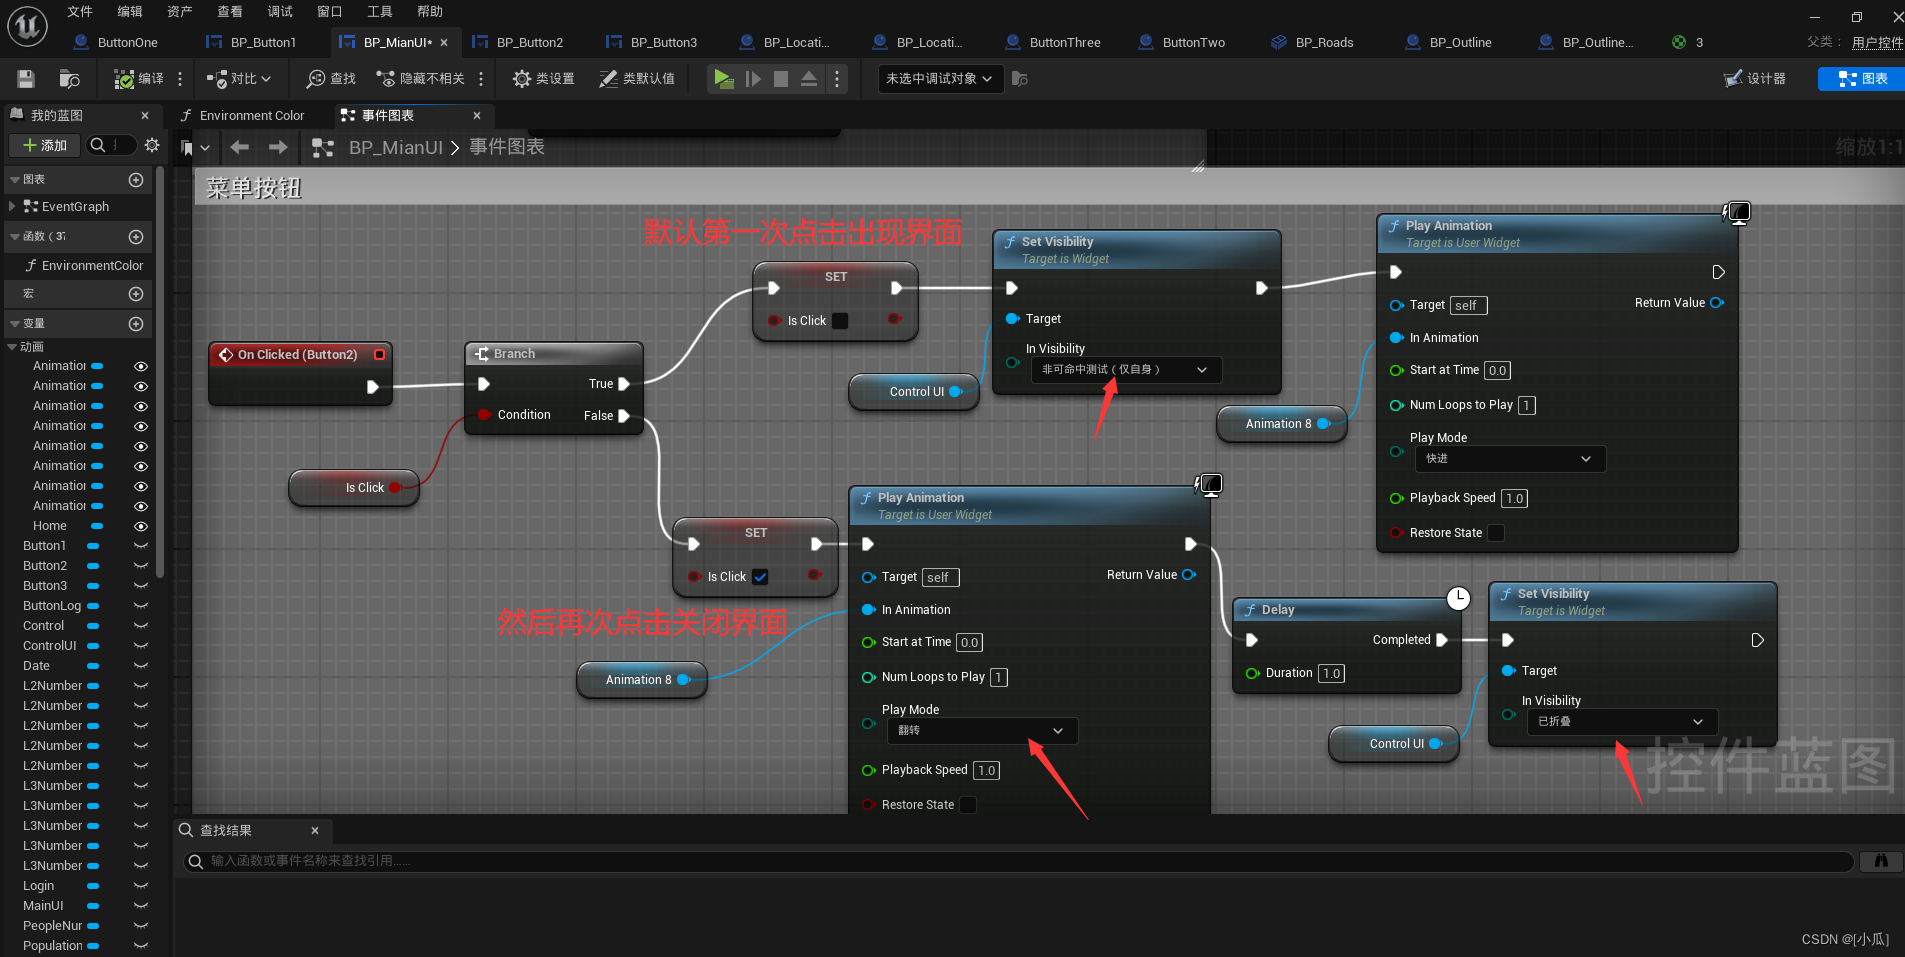Switch to 设计器 designer view

pos(1755,78)
